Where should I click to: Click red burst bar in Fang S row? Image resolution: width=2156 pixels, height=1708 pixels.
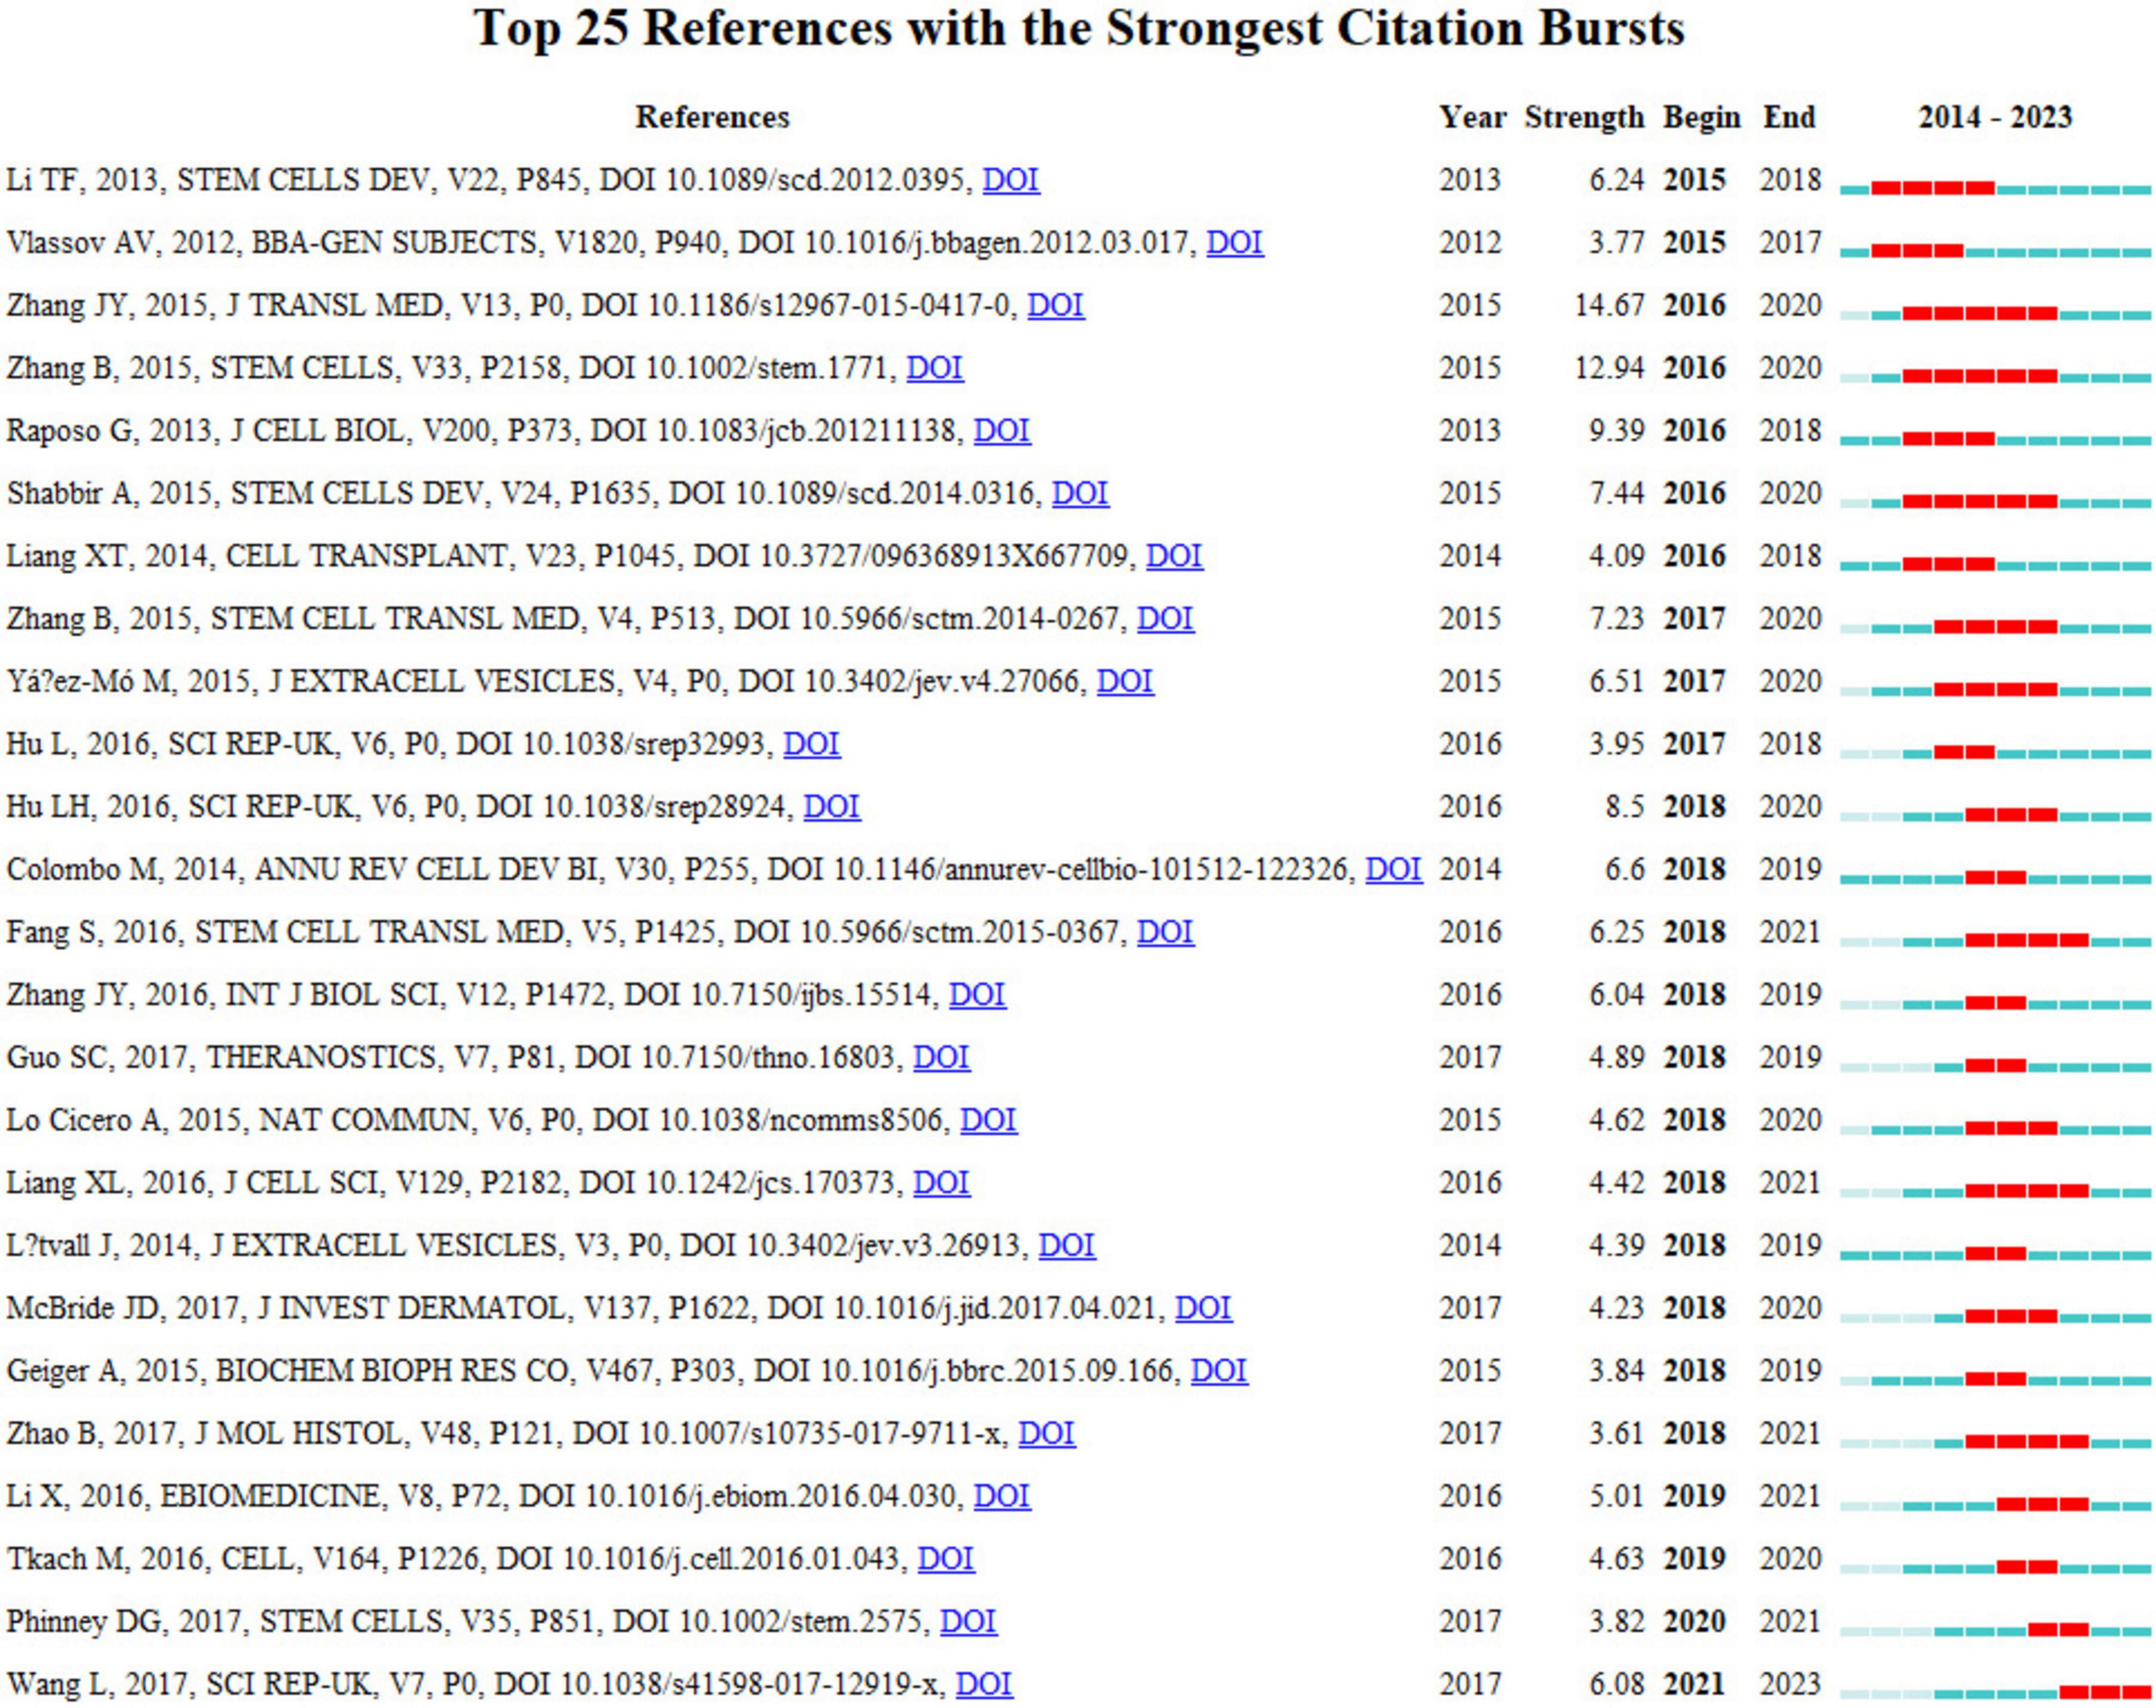[2027, 940]
